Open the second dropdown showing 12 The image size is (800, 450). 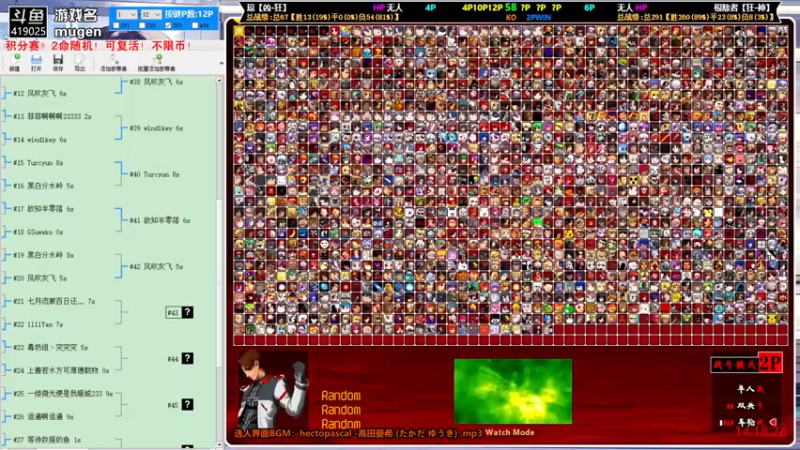(151, 14)
